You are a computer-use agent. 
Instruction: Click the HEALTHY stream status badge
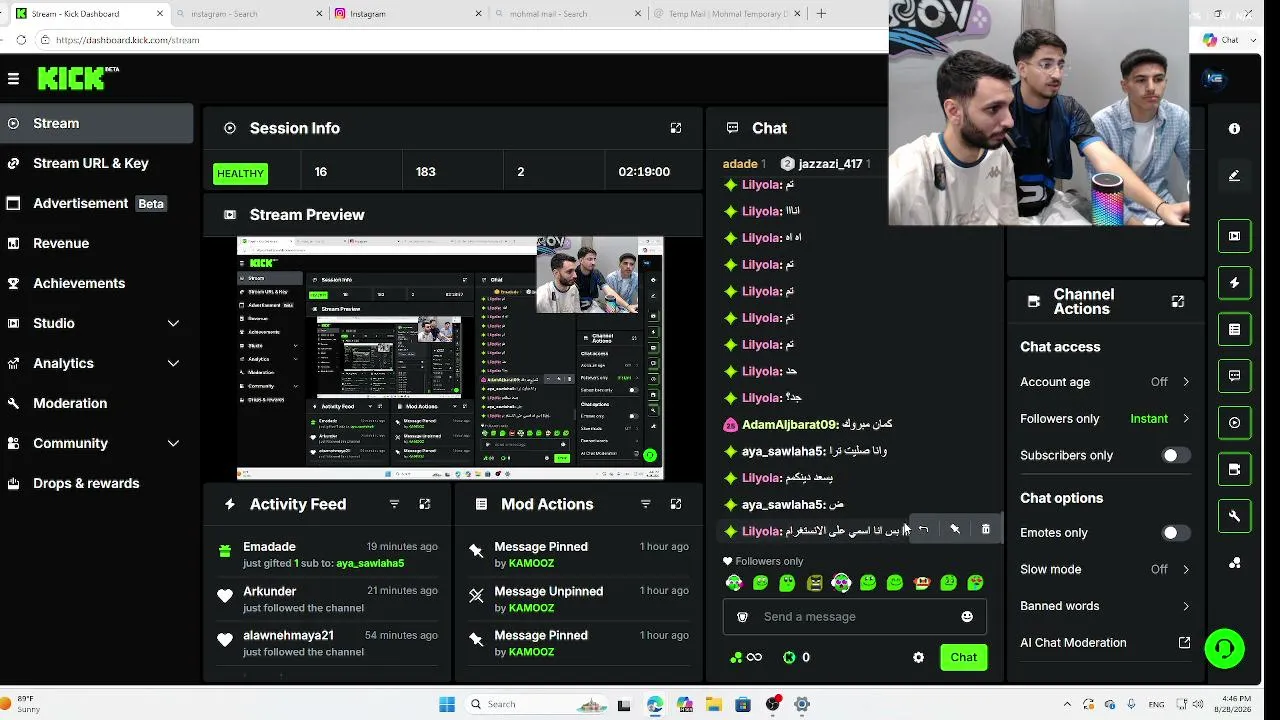point(240,173)
